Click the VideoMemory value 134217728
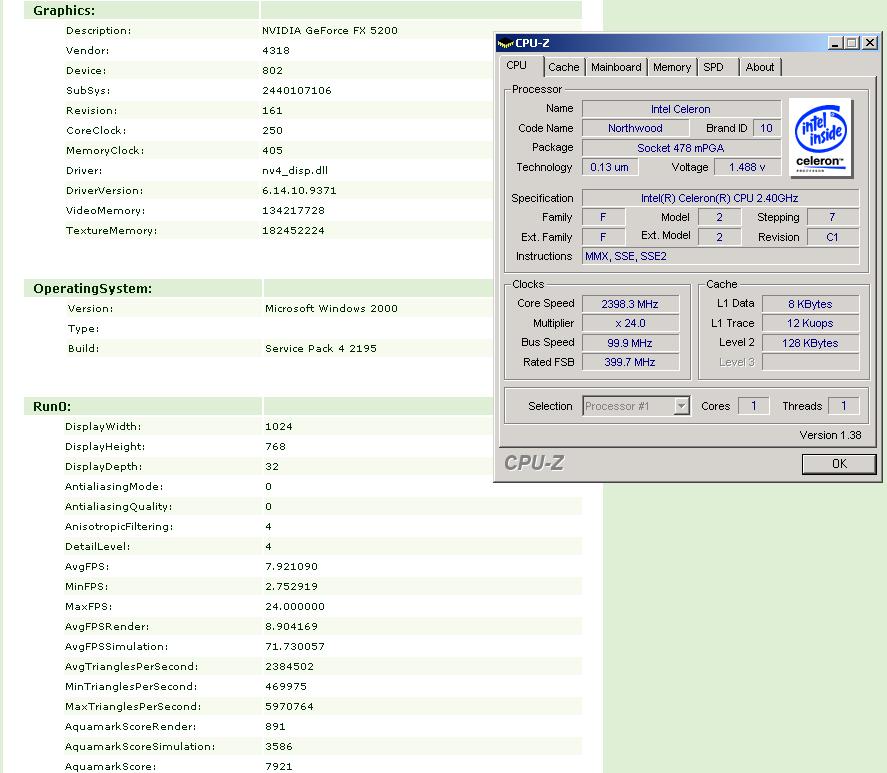Screen dimensions: 887x773 293,211
